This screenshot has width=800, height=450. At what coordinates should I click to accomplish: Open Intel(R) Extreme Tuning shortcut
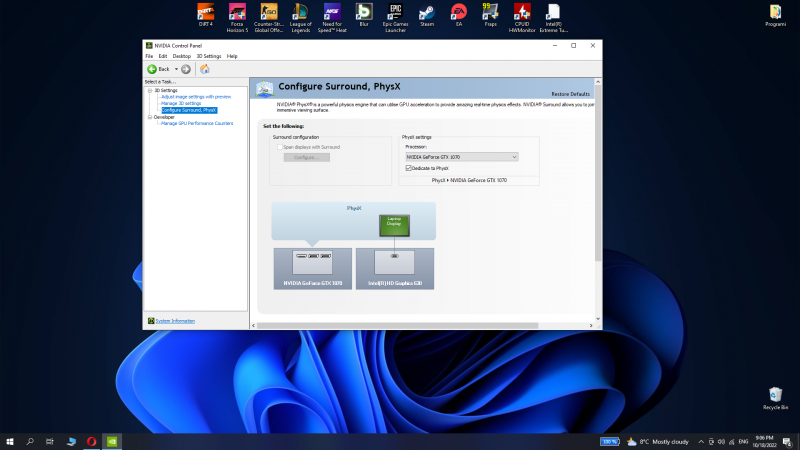tap(554, 18)
